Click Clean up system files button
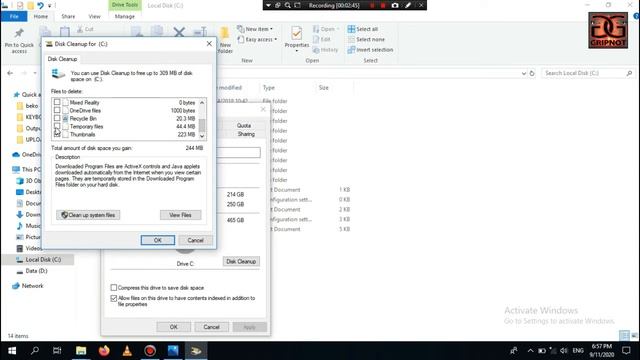 pos(88,215)
